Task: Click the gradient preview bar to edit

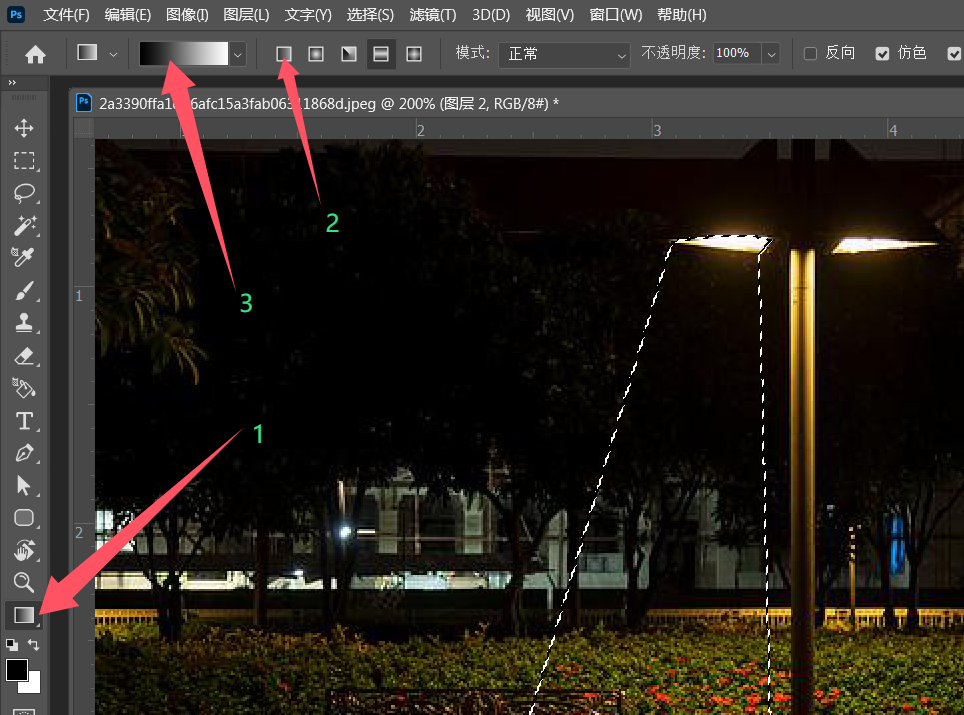Action: (183, 54)
